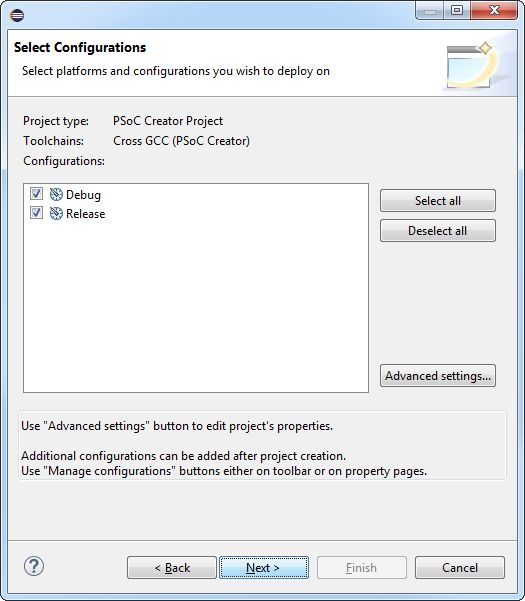This screenshot has height=601, width=525.
Task: Uncheck the Debug configuration checkbox
Action: [36, 194]
